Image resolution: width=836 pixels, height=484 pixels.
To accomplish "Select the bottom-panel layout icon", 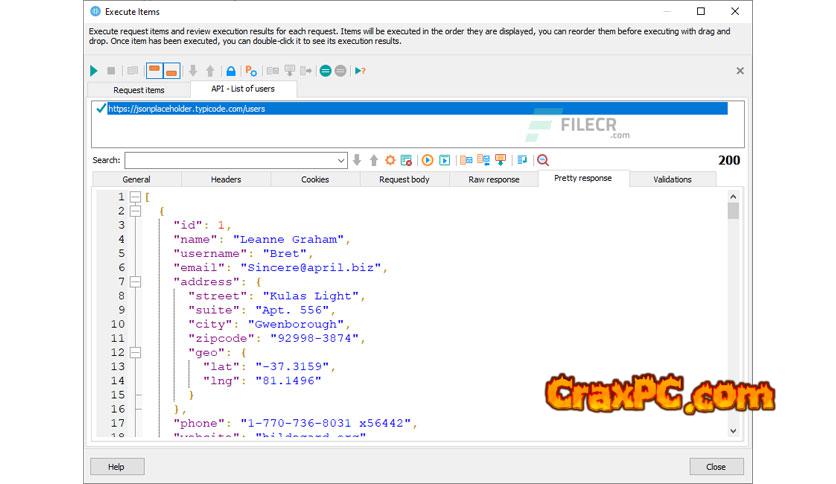I will point(171,70).
